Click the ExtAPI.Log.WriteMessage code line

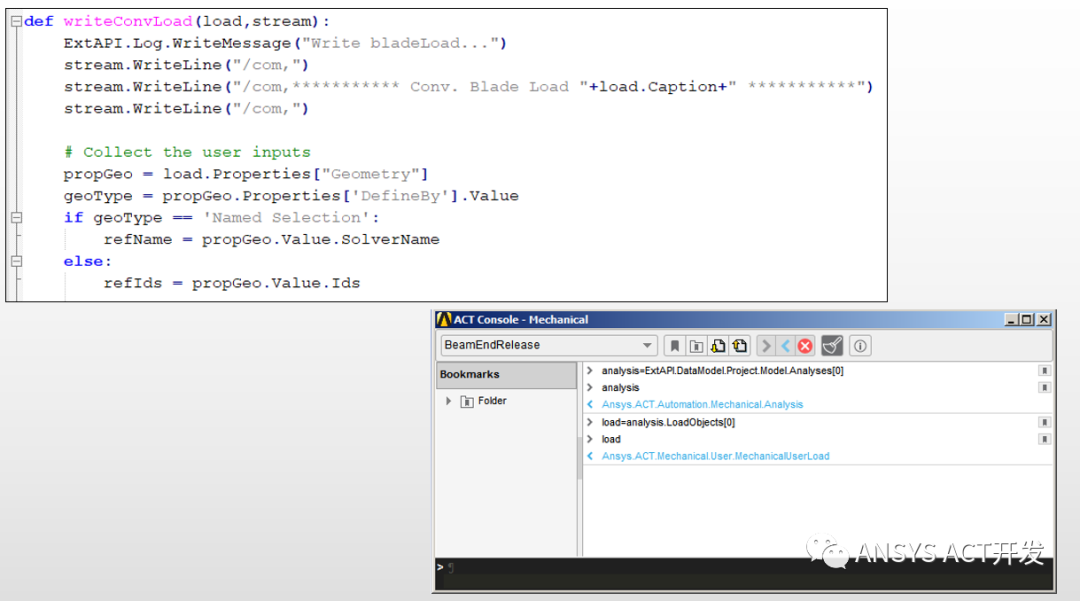pyautogui.click(x=285, y=43)
